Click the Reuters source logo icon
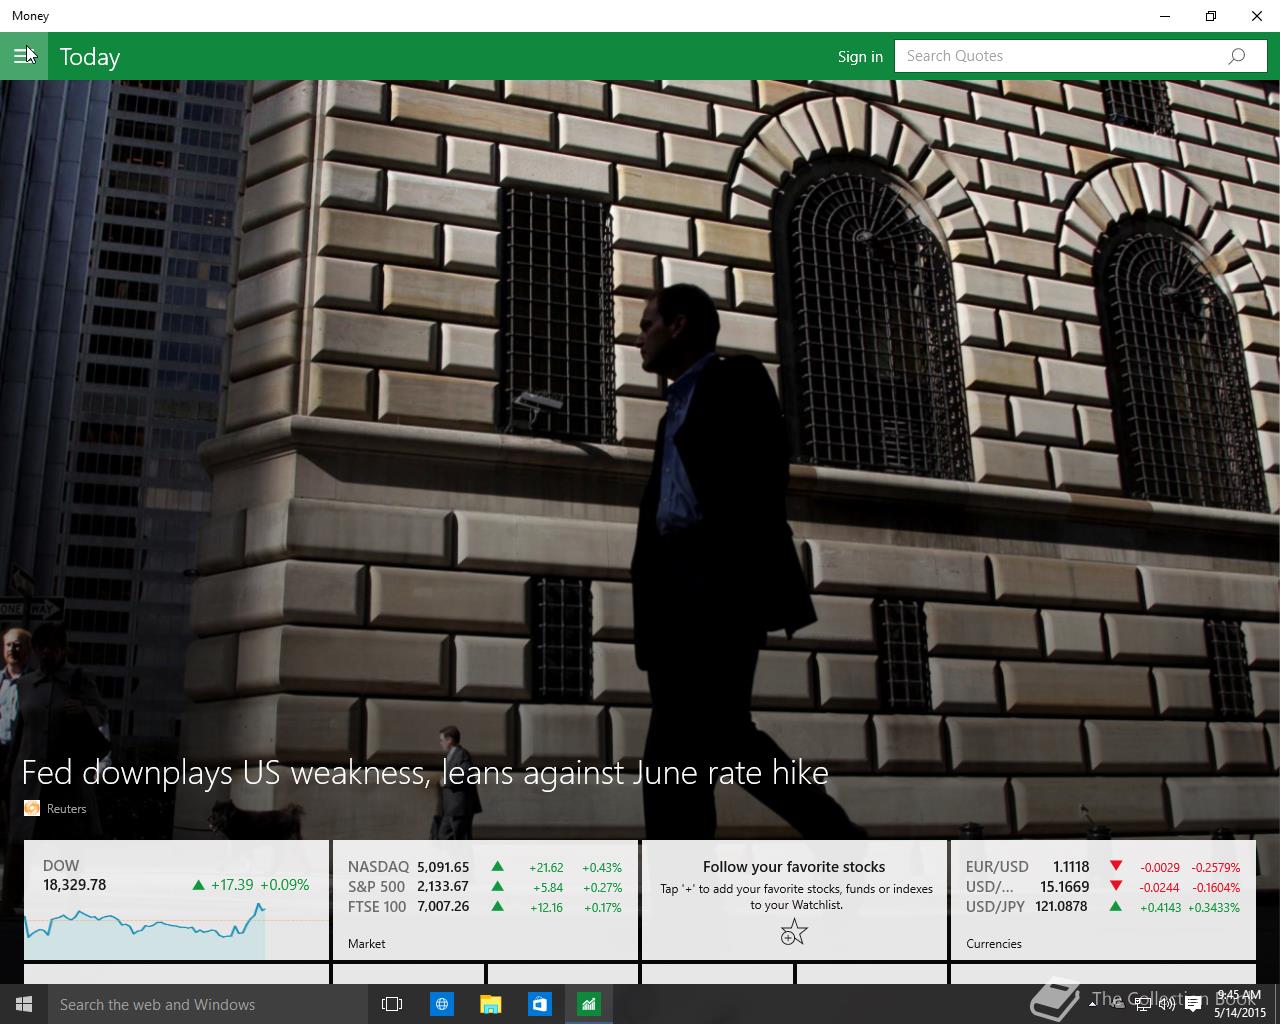The image size is (1280, 1024). coord(32,808)
